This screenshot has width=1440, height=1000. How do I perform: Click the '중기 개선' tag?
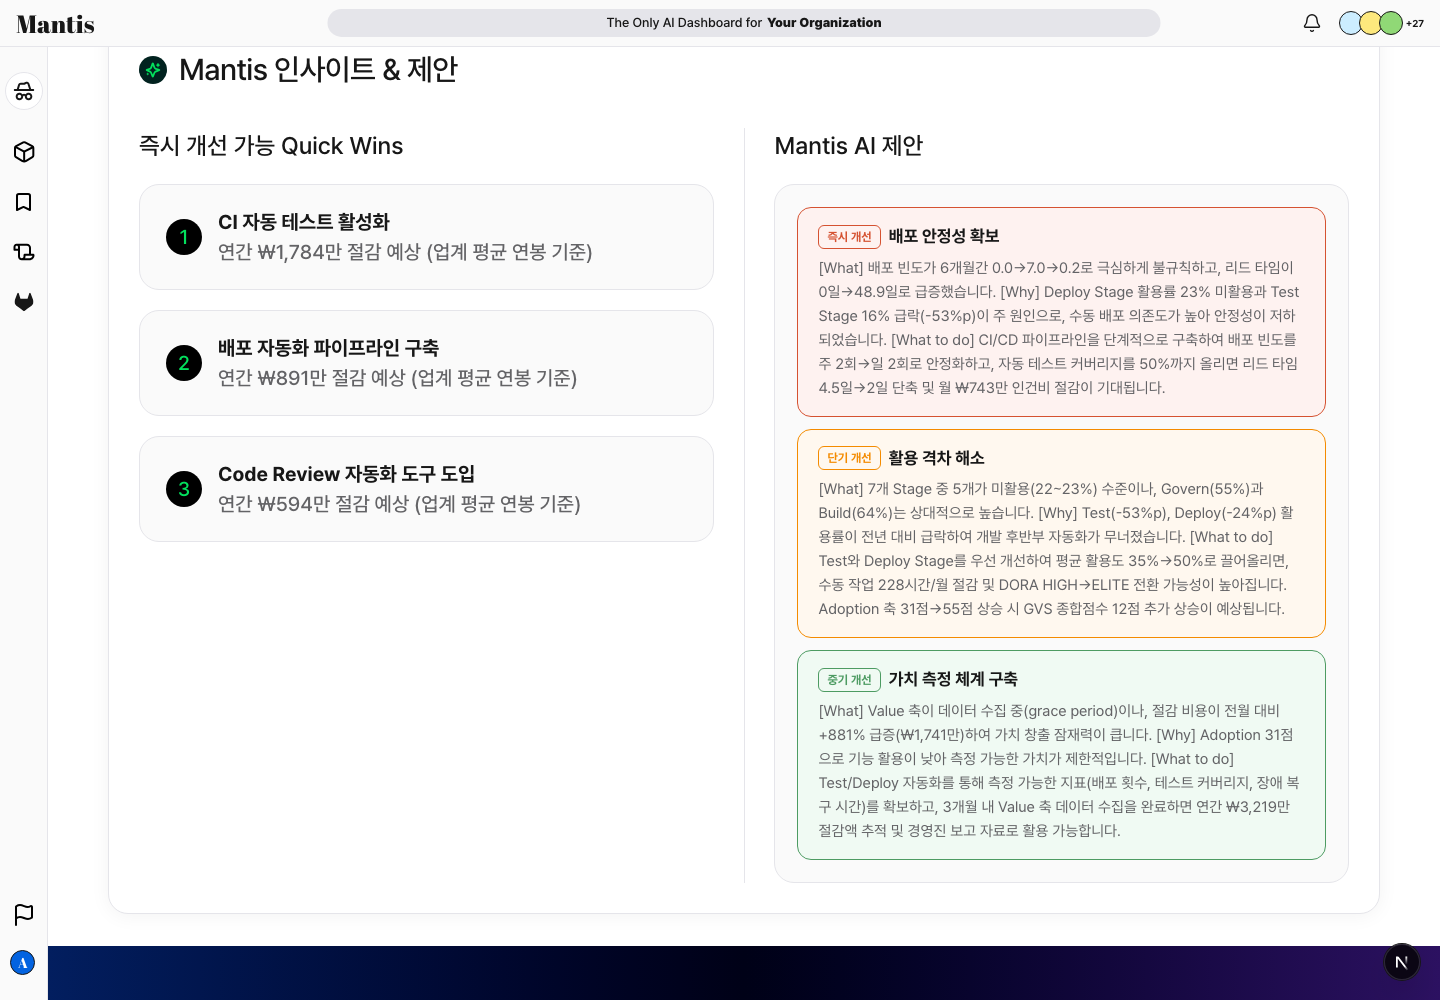tap(849, 680)
